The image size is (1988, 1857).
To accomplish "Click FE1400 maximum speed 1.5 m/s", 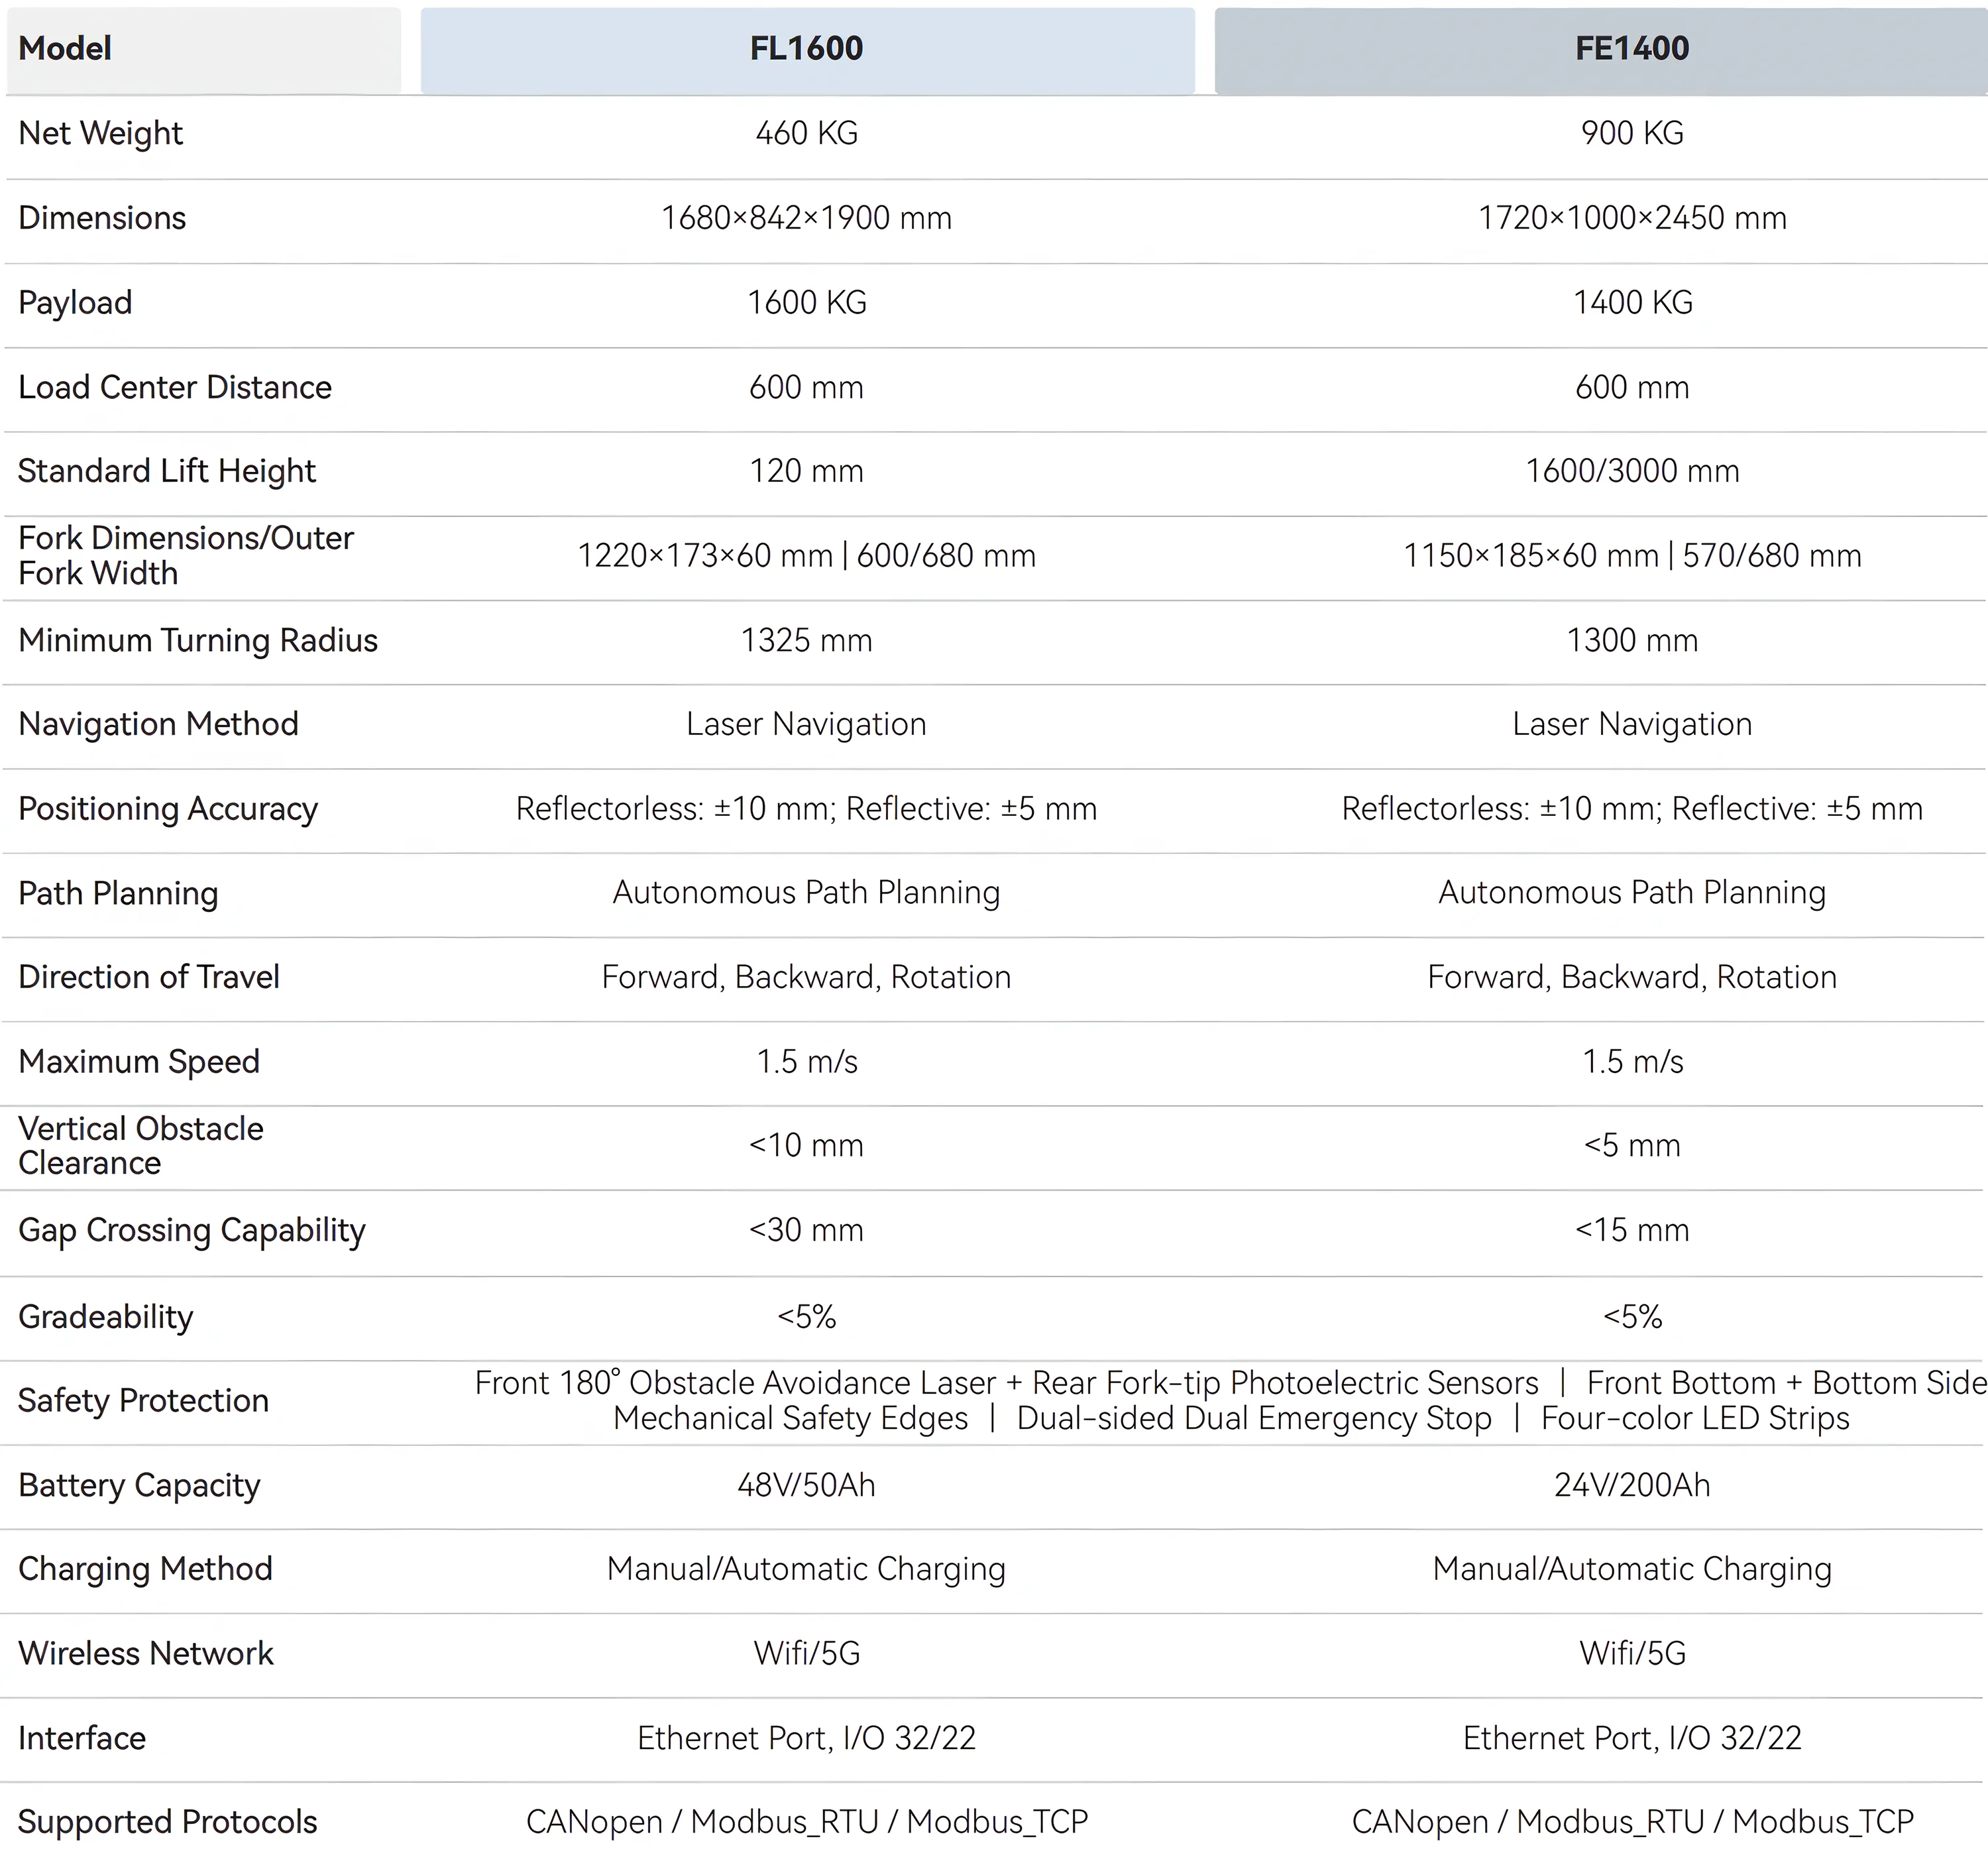I will (1633, 1061).
